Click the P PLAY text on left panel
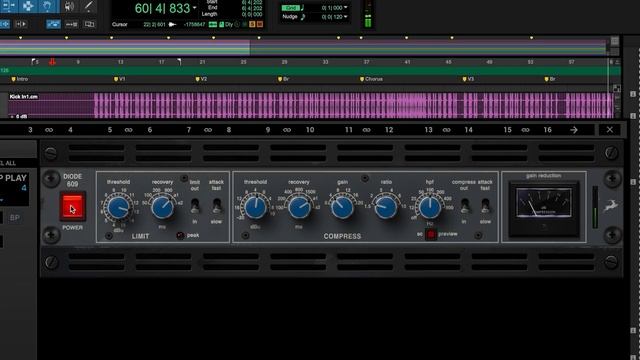The image size is (640, 360). click(13, 178)
